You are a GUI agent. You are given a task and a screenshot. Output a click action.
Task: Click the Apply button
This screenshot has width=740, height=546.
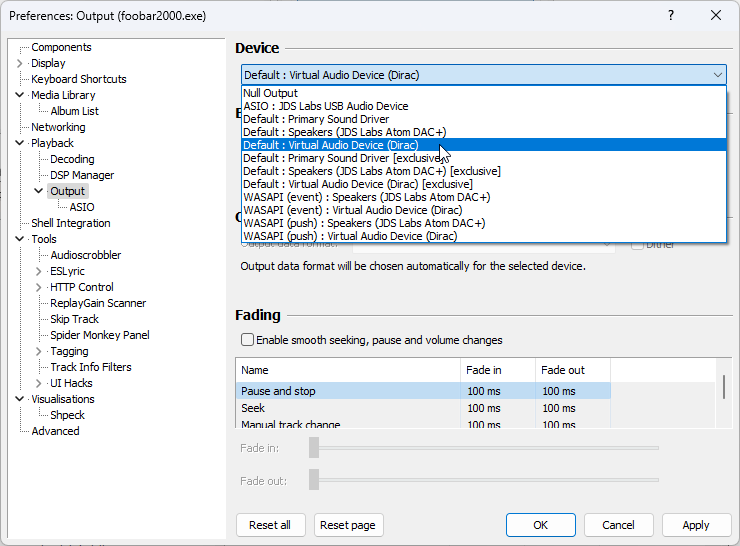[x=696, y=525]
